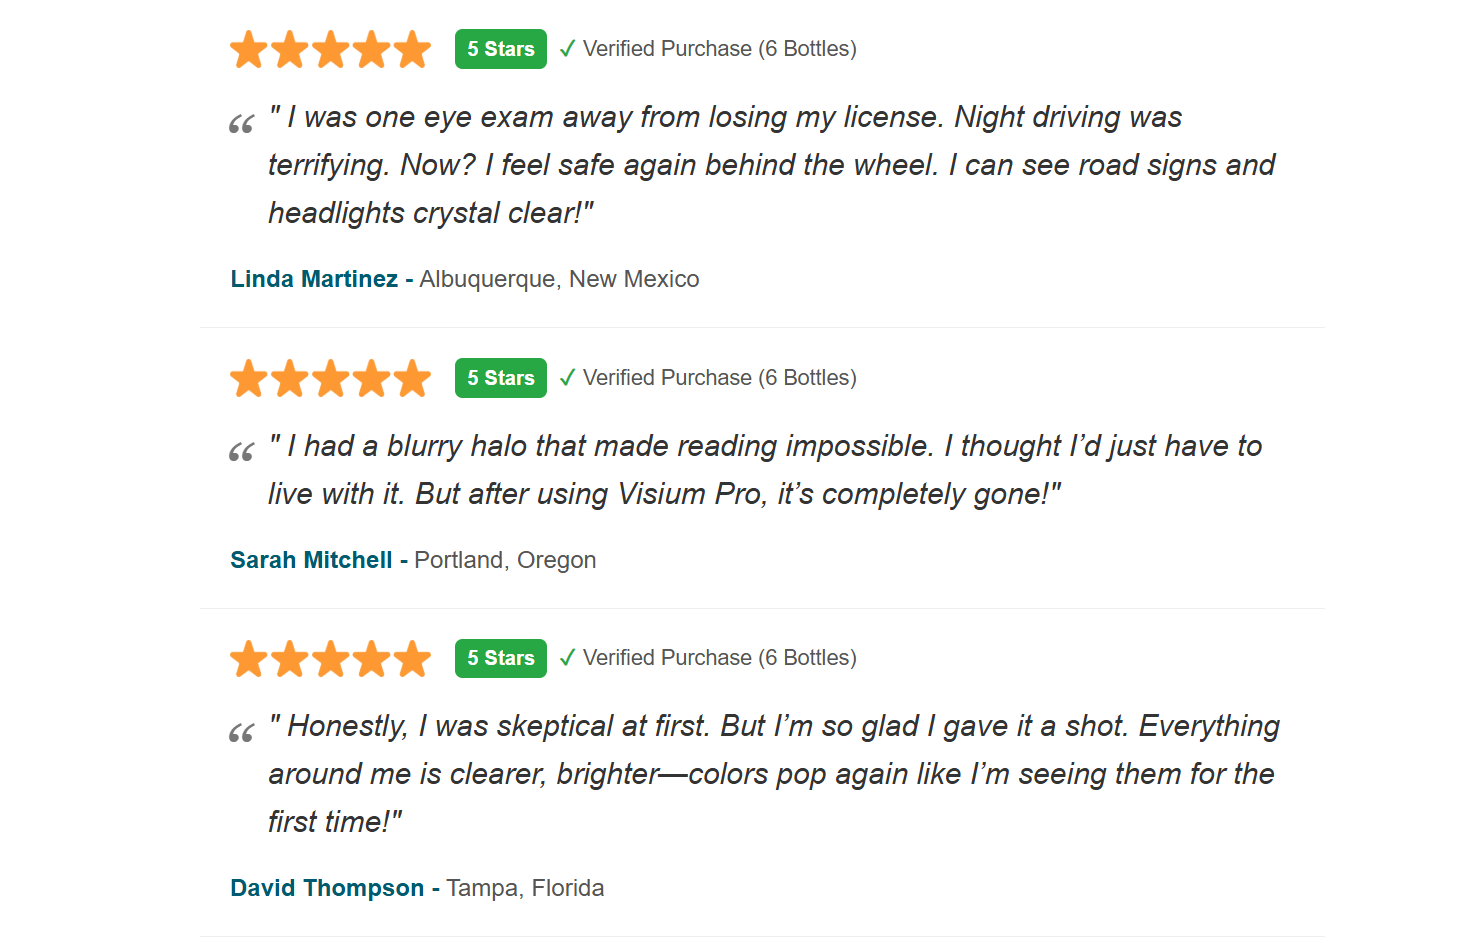
Task: Click the green checkmark in Linda Martinez's review
Action: pos(567,49)
